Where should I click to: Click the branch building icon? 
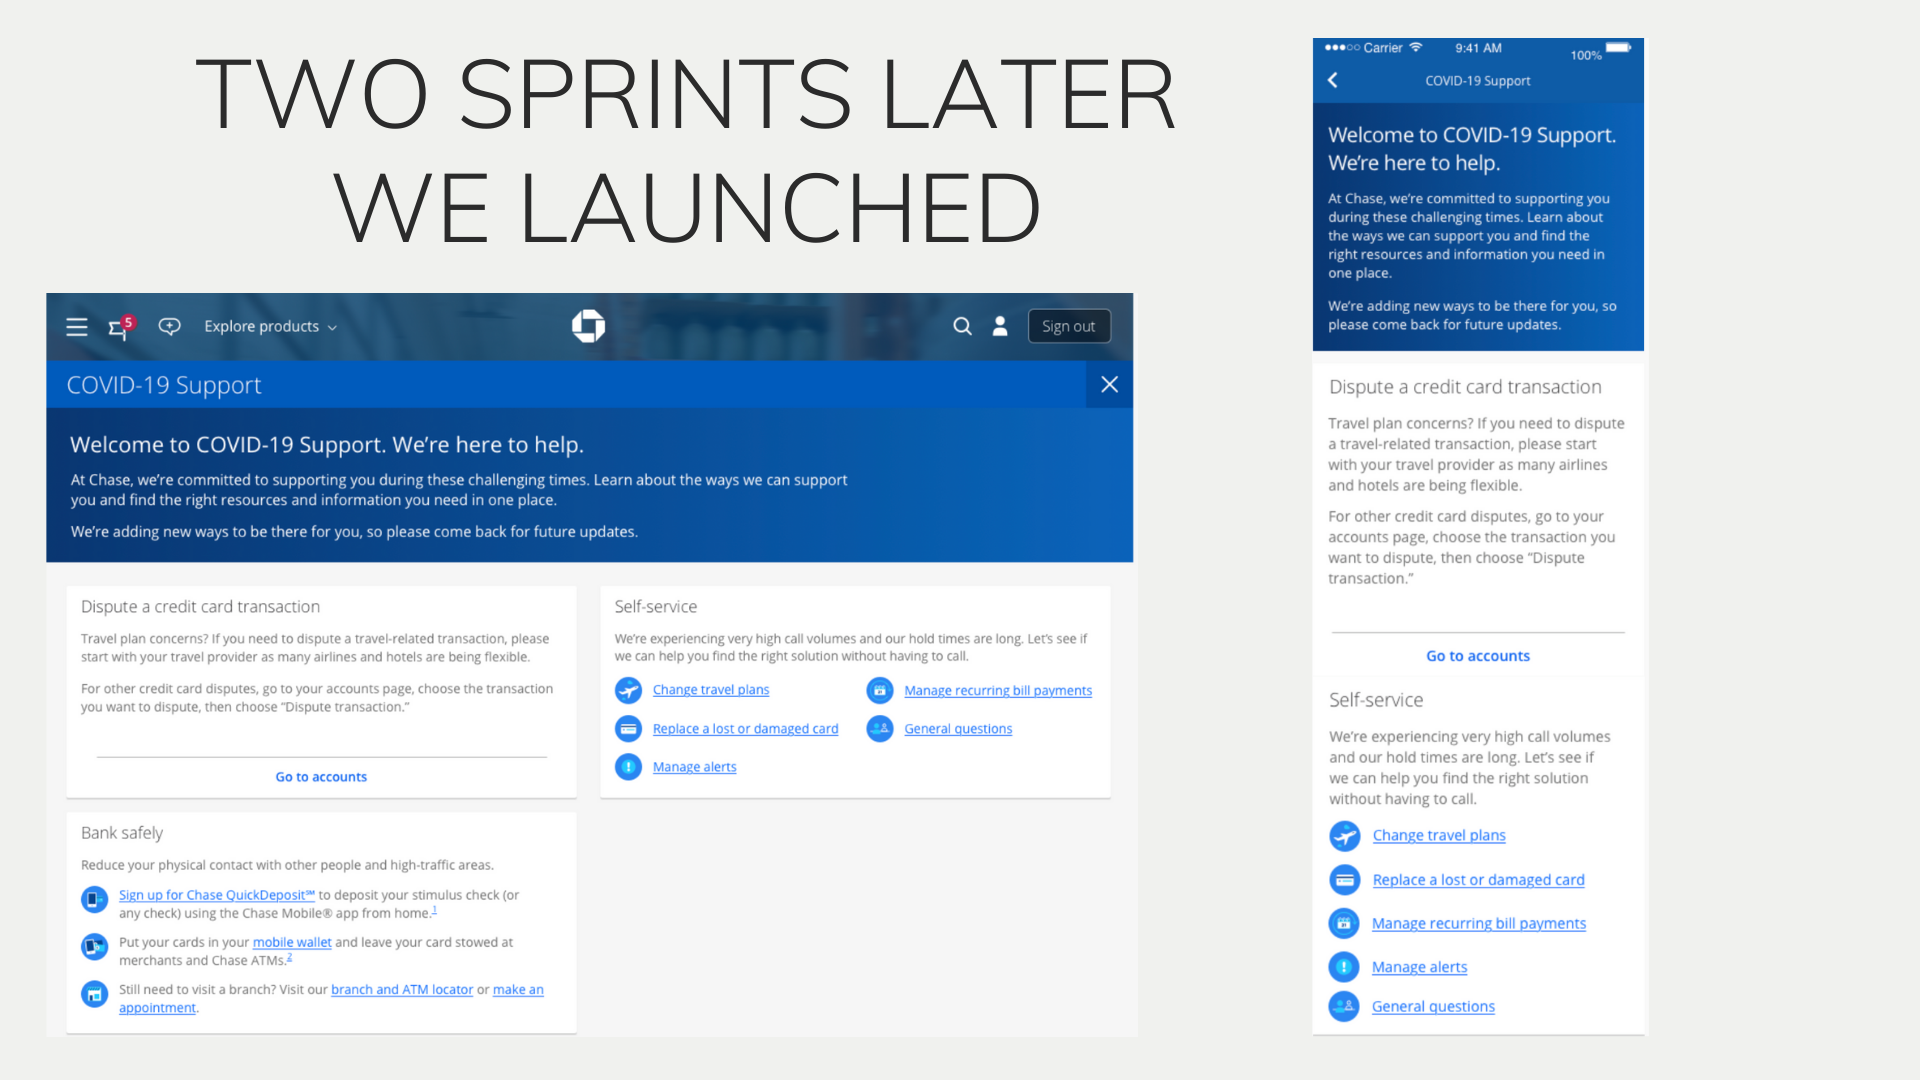coord(94,994)
